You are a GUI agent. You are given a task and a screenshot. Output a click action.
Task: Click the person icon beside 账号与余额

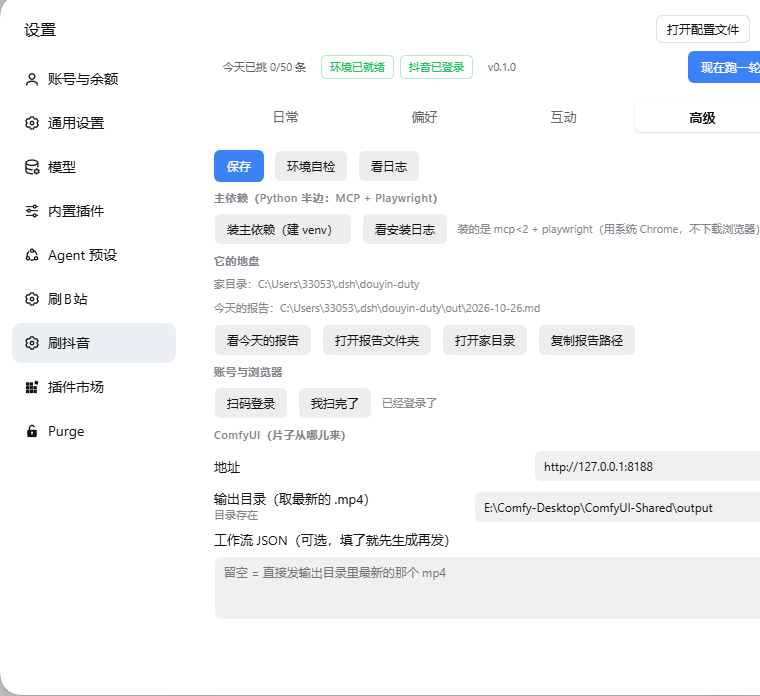[x=32, y=79]
